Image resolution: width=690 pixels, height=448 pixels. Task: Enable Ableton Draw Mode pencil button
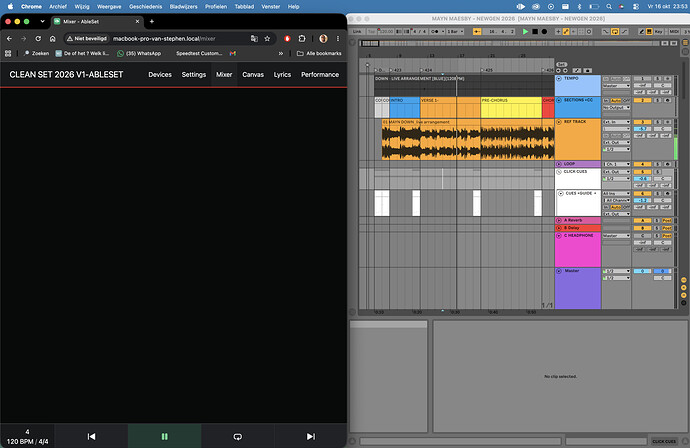point(642,32)
